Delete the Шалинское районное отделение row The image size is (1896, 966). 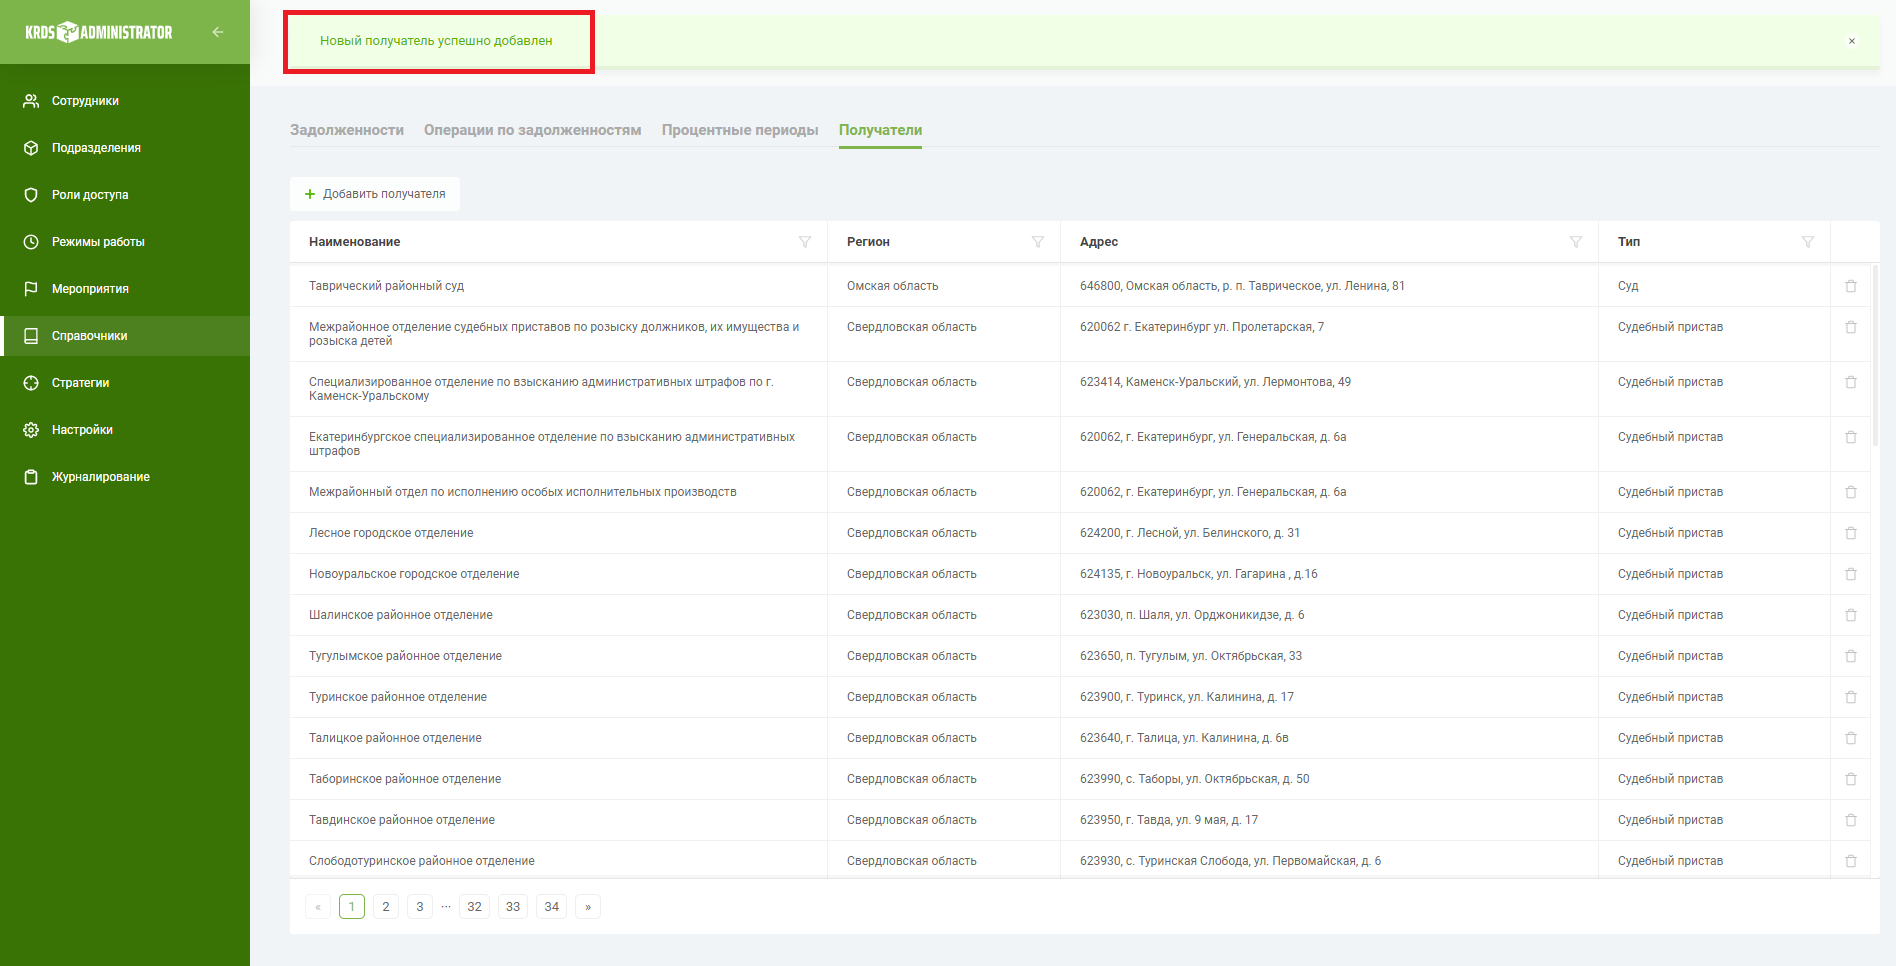tap(1851, 615)
